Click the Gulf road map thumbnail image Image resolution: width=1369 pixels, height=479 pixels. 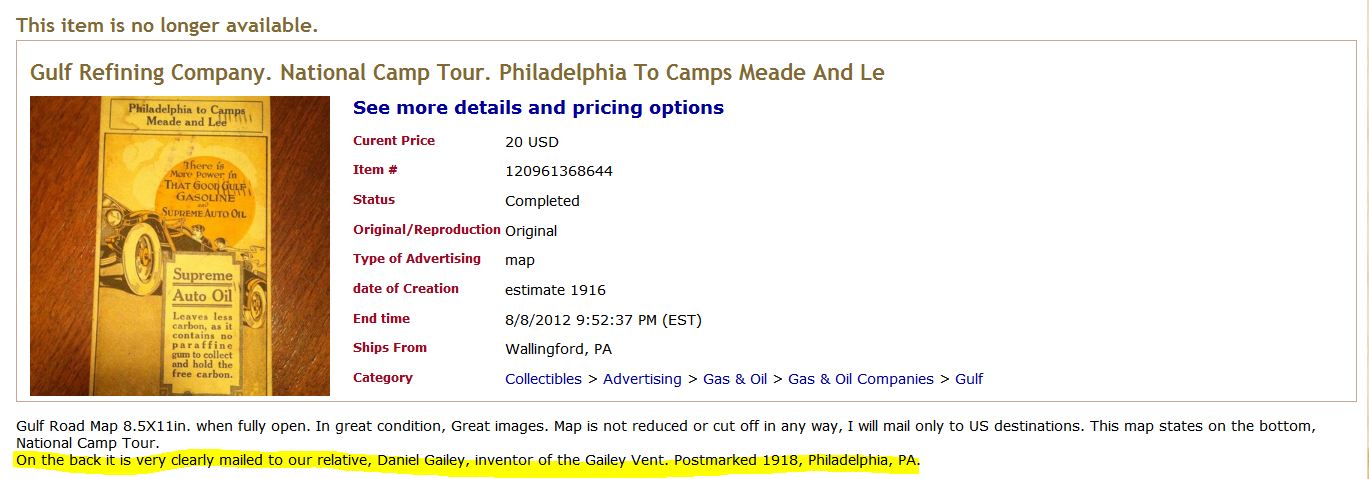[x=180, y=246]
